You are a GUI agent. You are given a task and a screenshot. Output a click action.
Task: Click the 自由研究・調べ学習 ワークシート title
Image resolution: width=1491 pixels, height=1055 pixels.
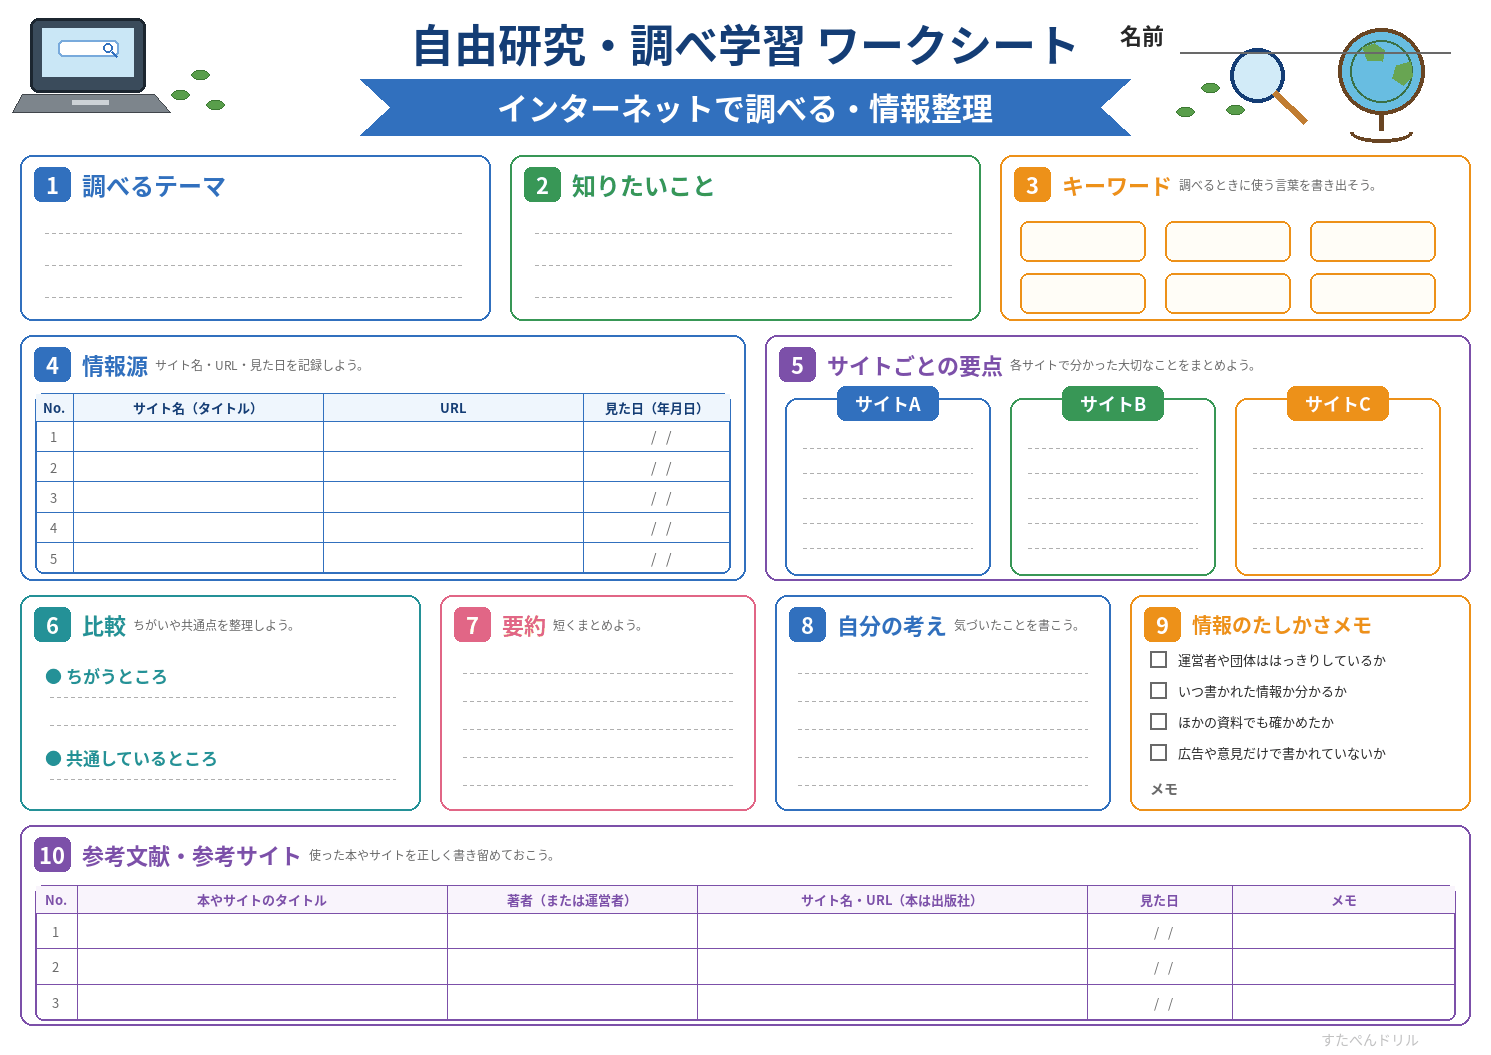745,46
